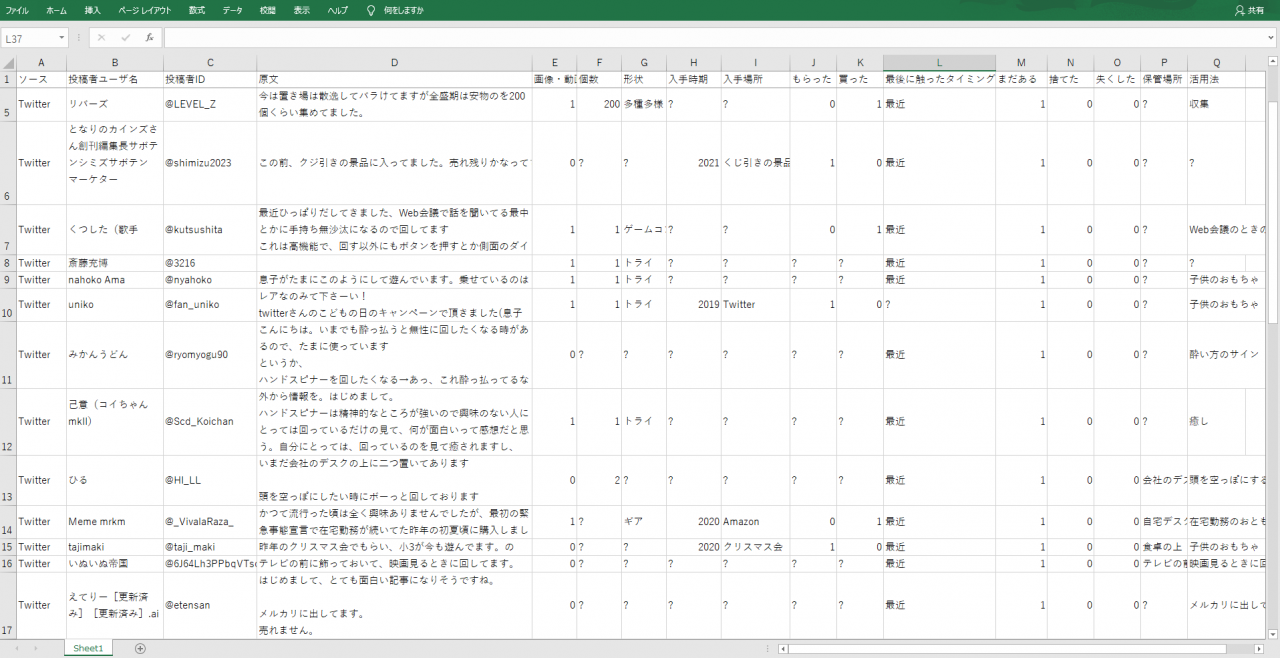This screenshot has width=1280, height=658.
Task: Select column D header
Action: click(x=394, y=62)
